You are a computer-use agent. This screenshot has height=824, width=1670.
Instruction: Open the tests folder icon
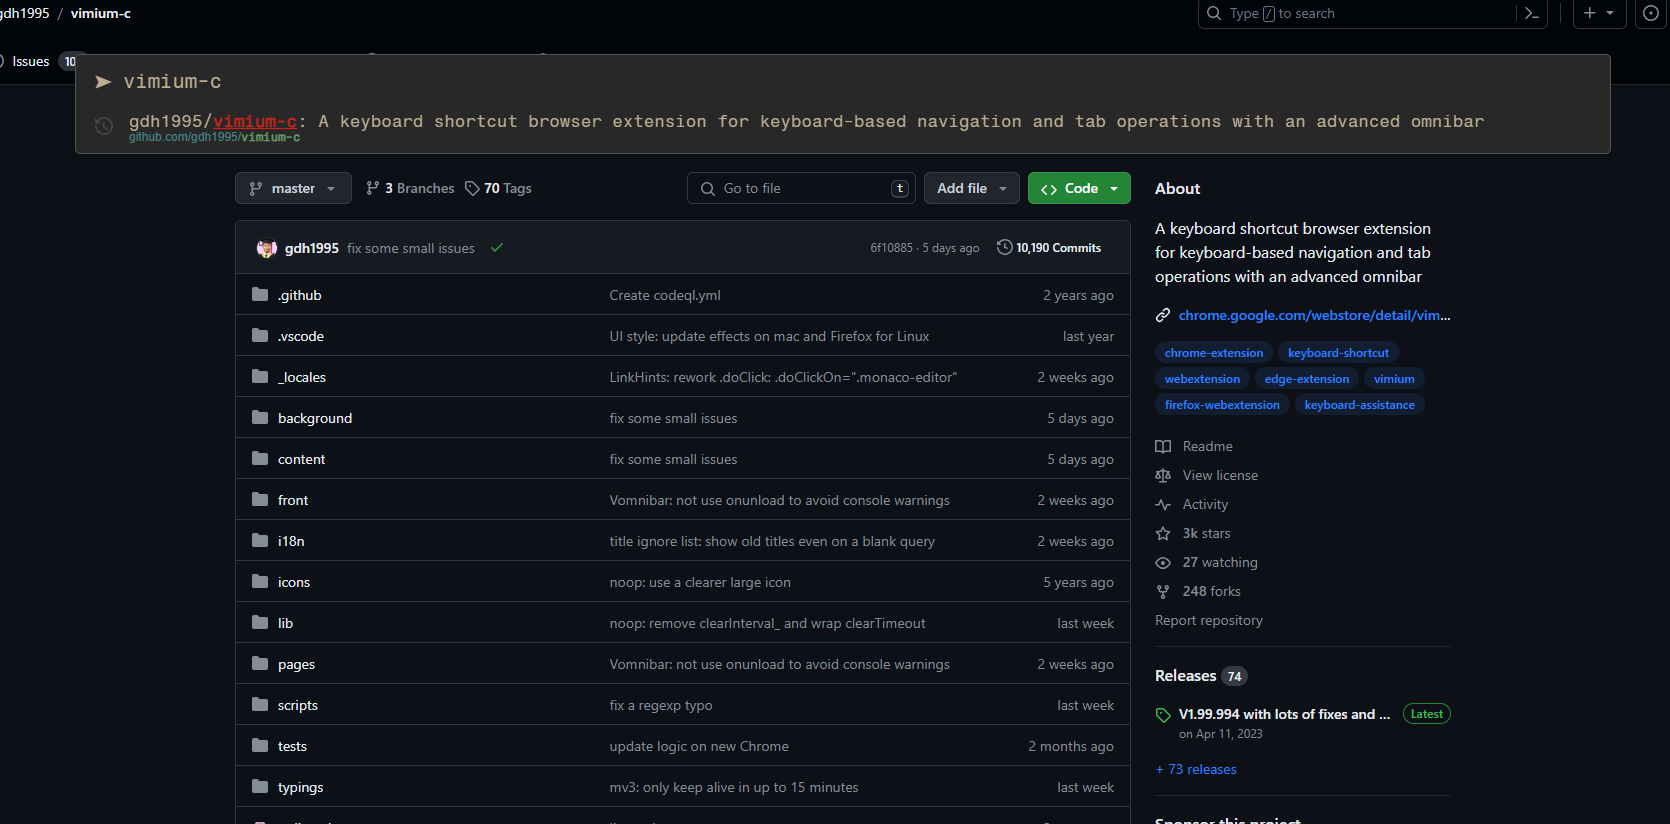(260, 745)
